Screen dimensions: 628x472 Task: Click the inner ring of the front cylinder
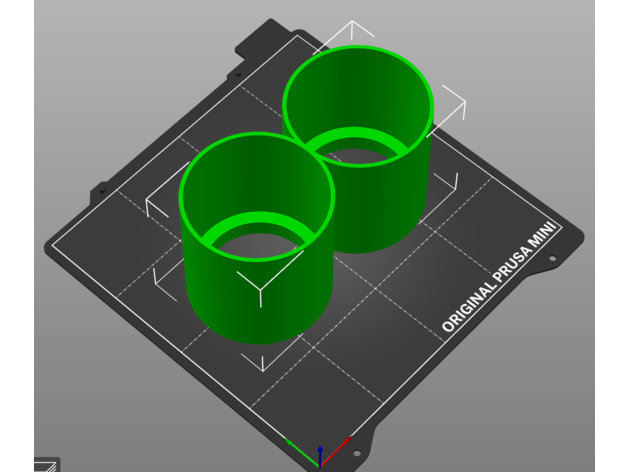tap(256, 226)
